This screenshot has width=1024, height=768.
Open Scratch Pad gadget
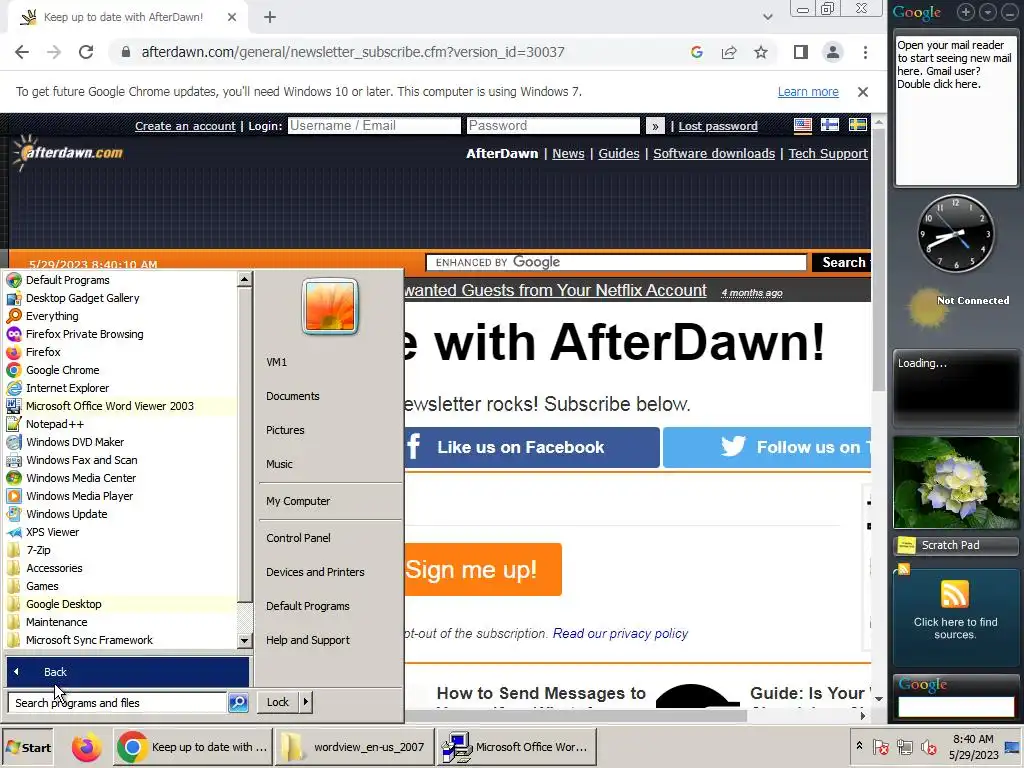pyautogui.click(x=955, y=545)
